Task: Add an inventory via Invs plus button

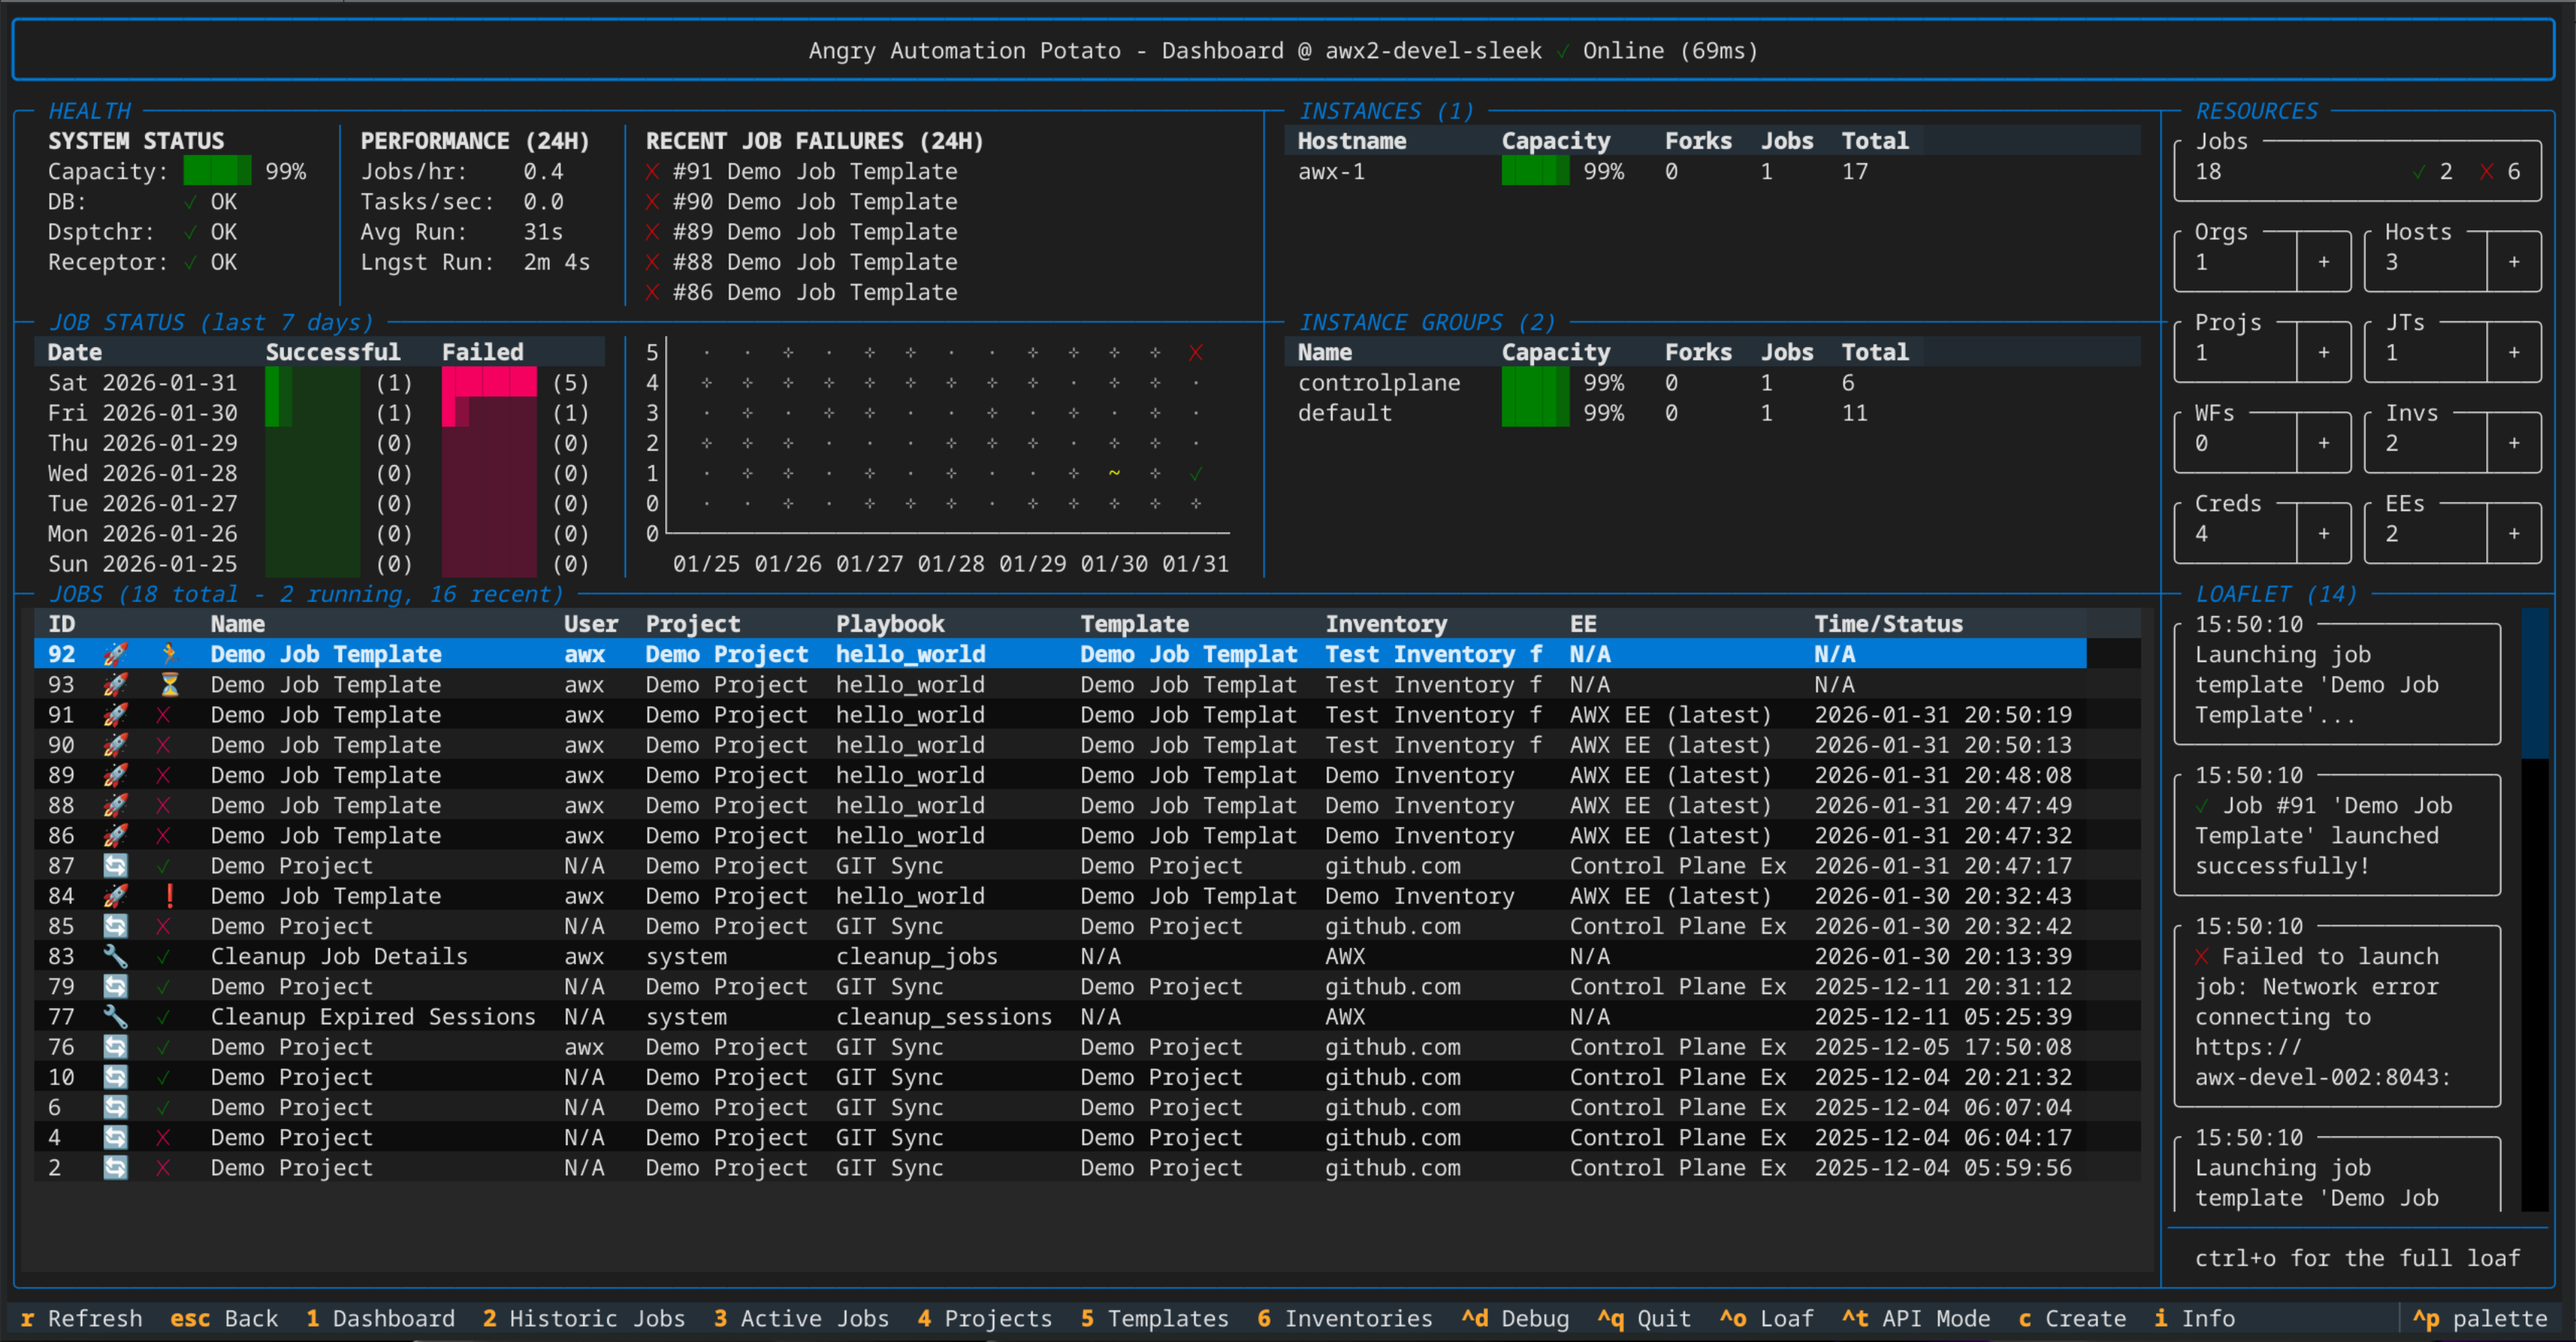Action: pos(2514,443)
